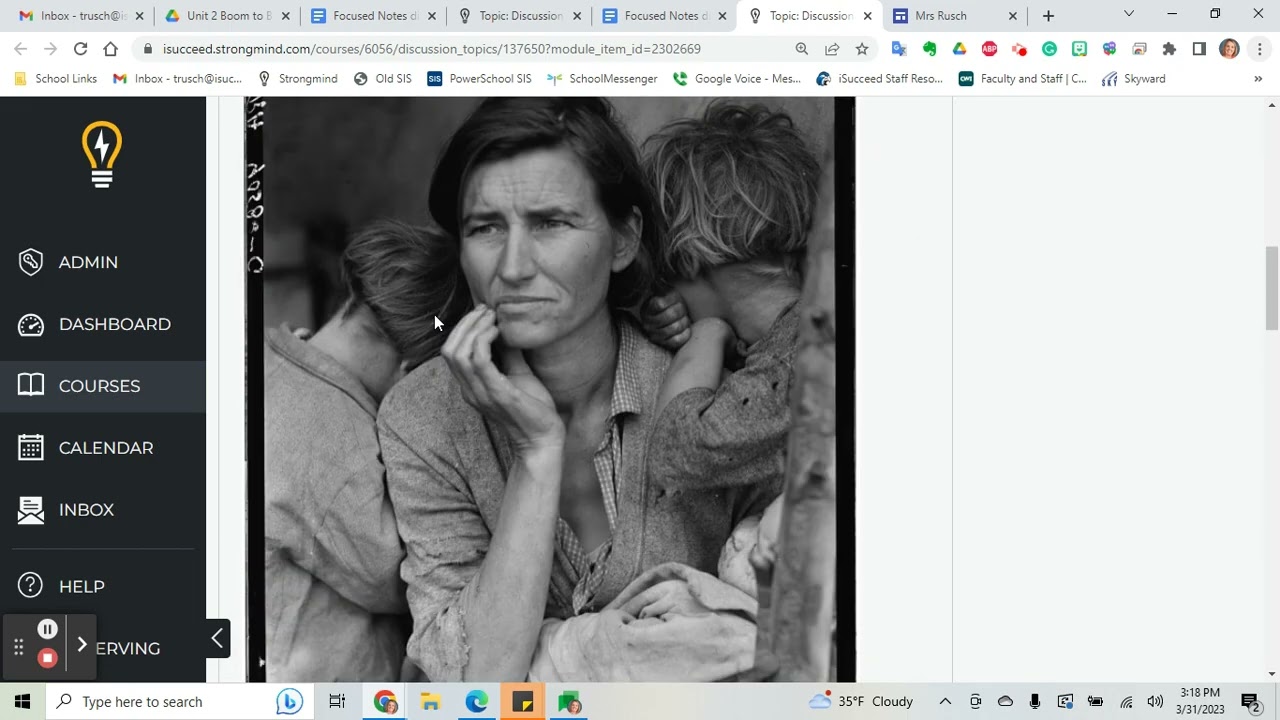Switch to the first Focused Notes tab
The image size is (1280, 720).
pyautogui.click(x=373, y=16)
